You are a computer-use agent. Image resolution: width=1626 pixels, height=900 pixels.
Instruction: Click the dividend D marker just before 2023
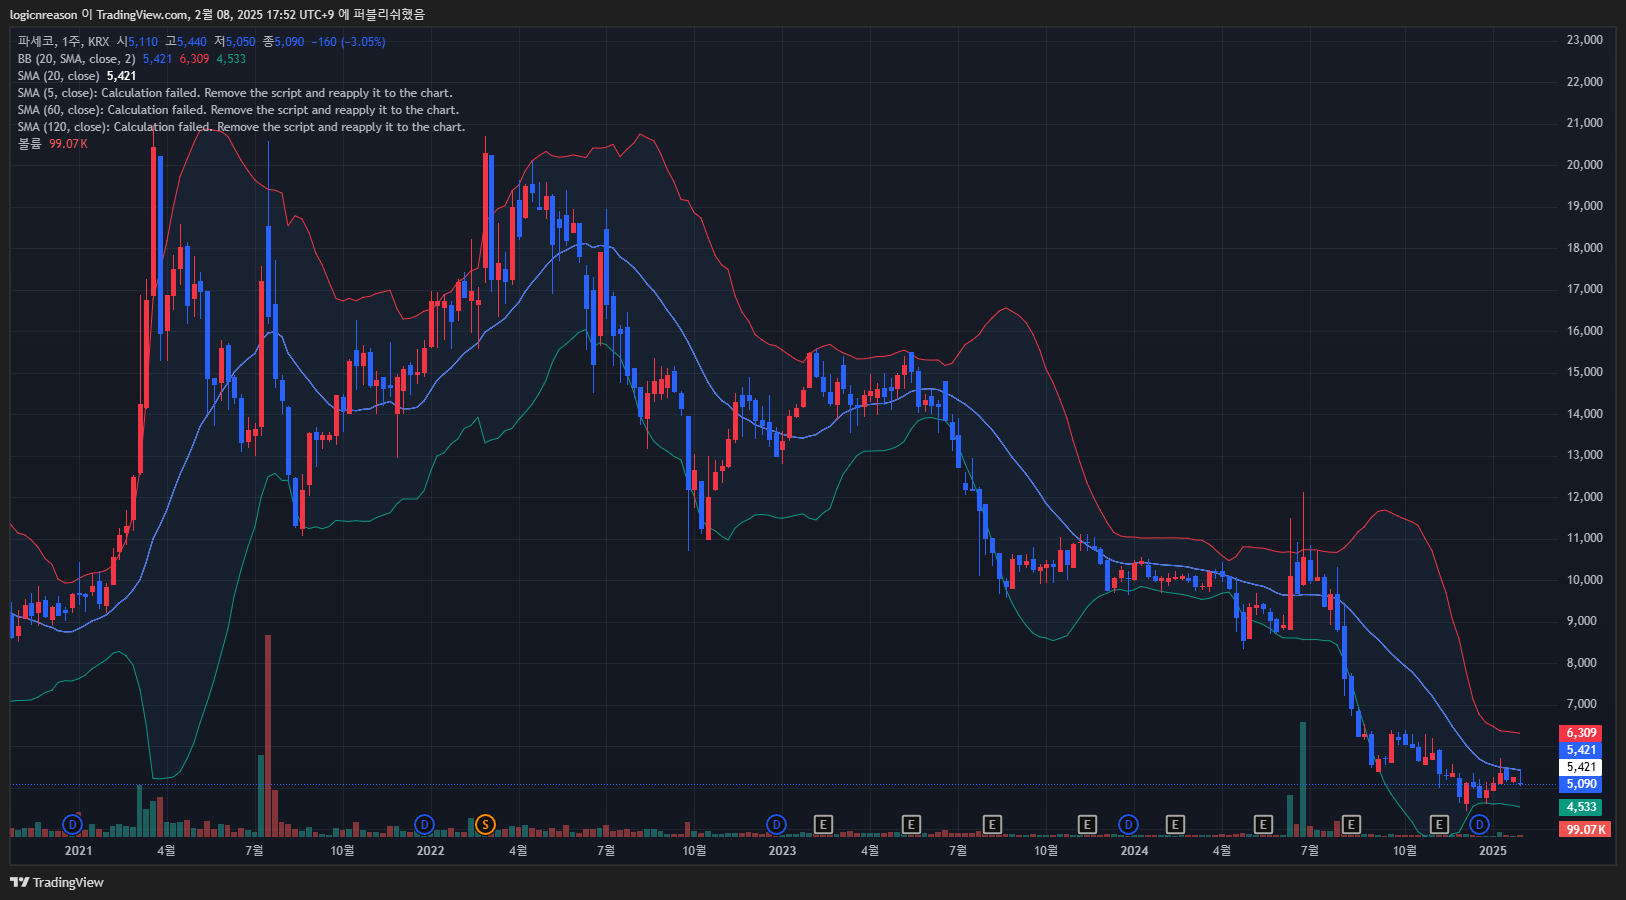click(776, 824)
